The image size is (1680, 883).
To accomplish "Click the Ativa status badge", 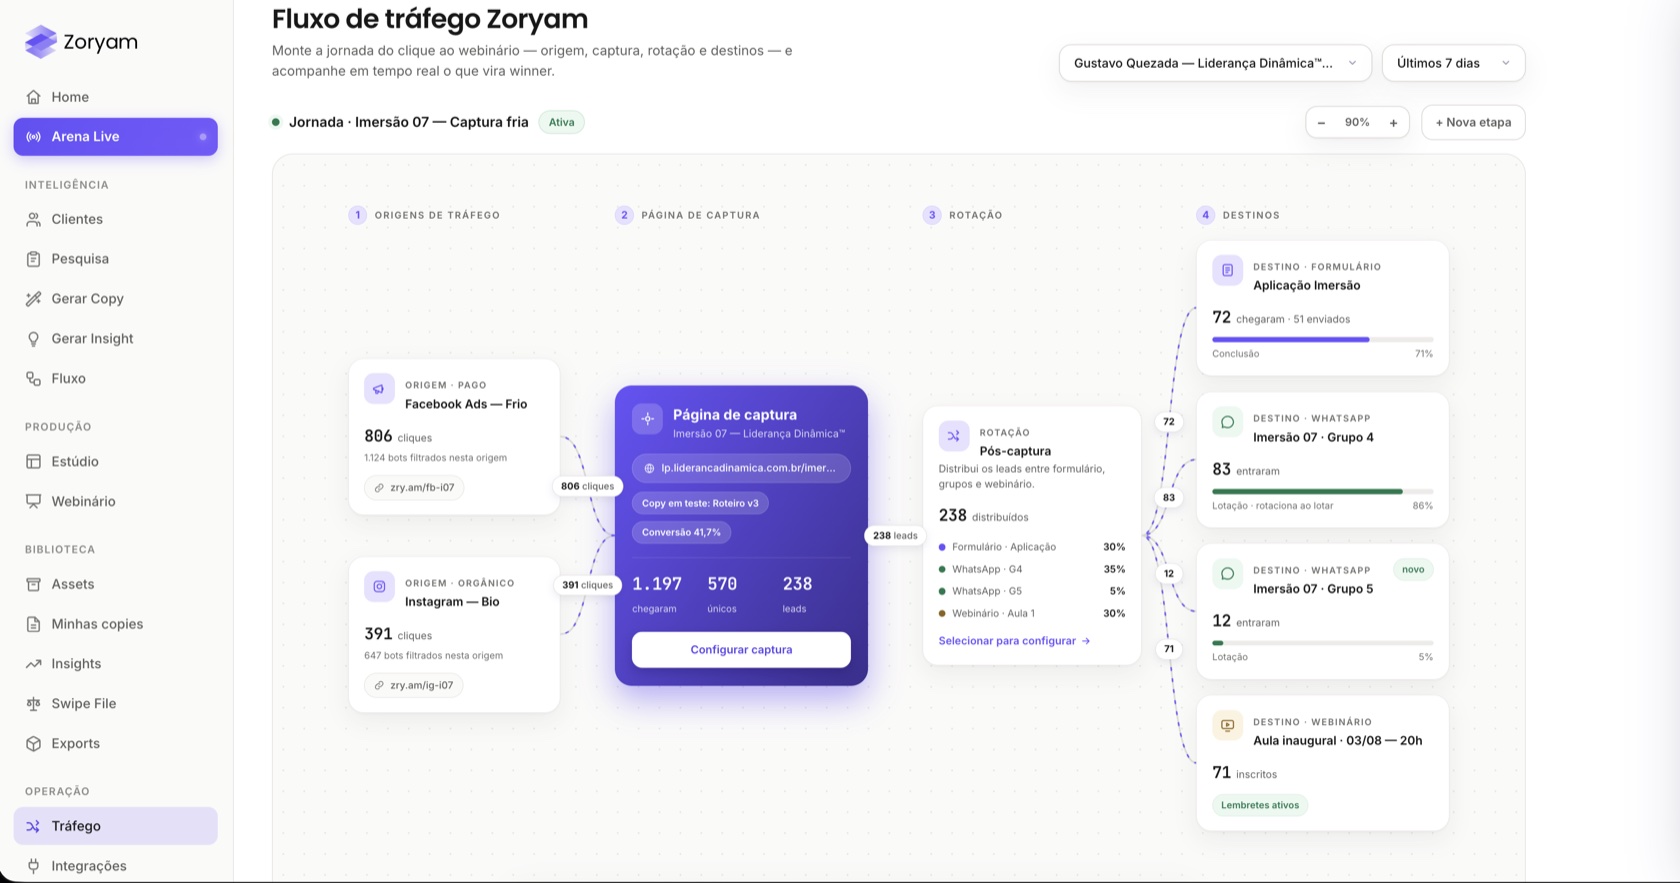I will tap(562, 122).
